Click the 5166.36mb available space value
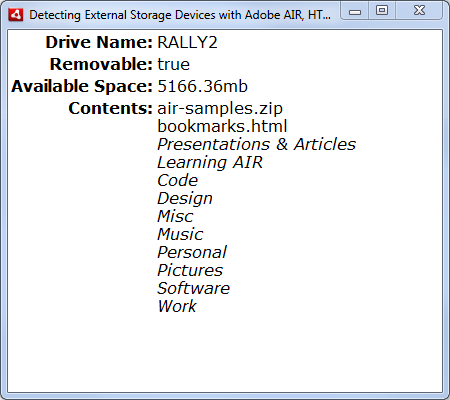The image size is (450, 400). [202, 86]
